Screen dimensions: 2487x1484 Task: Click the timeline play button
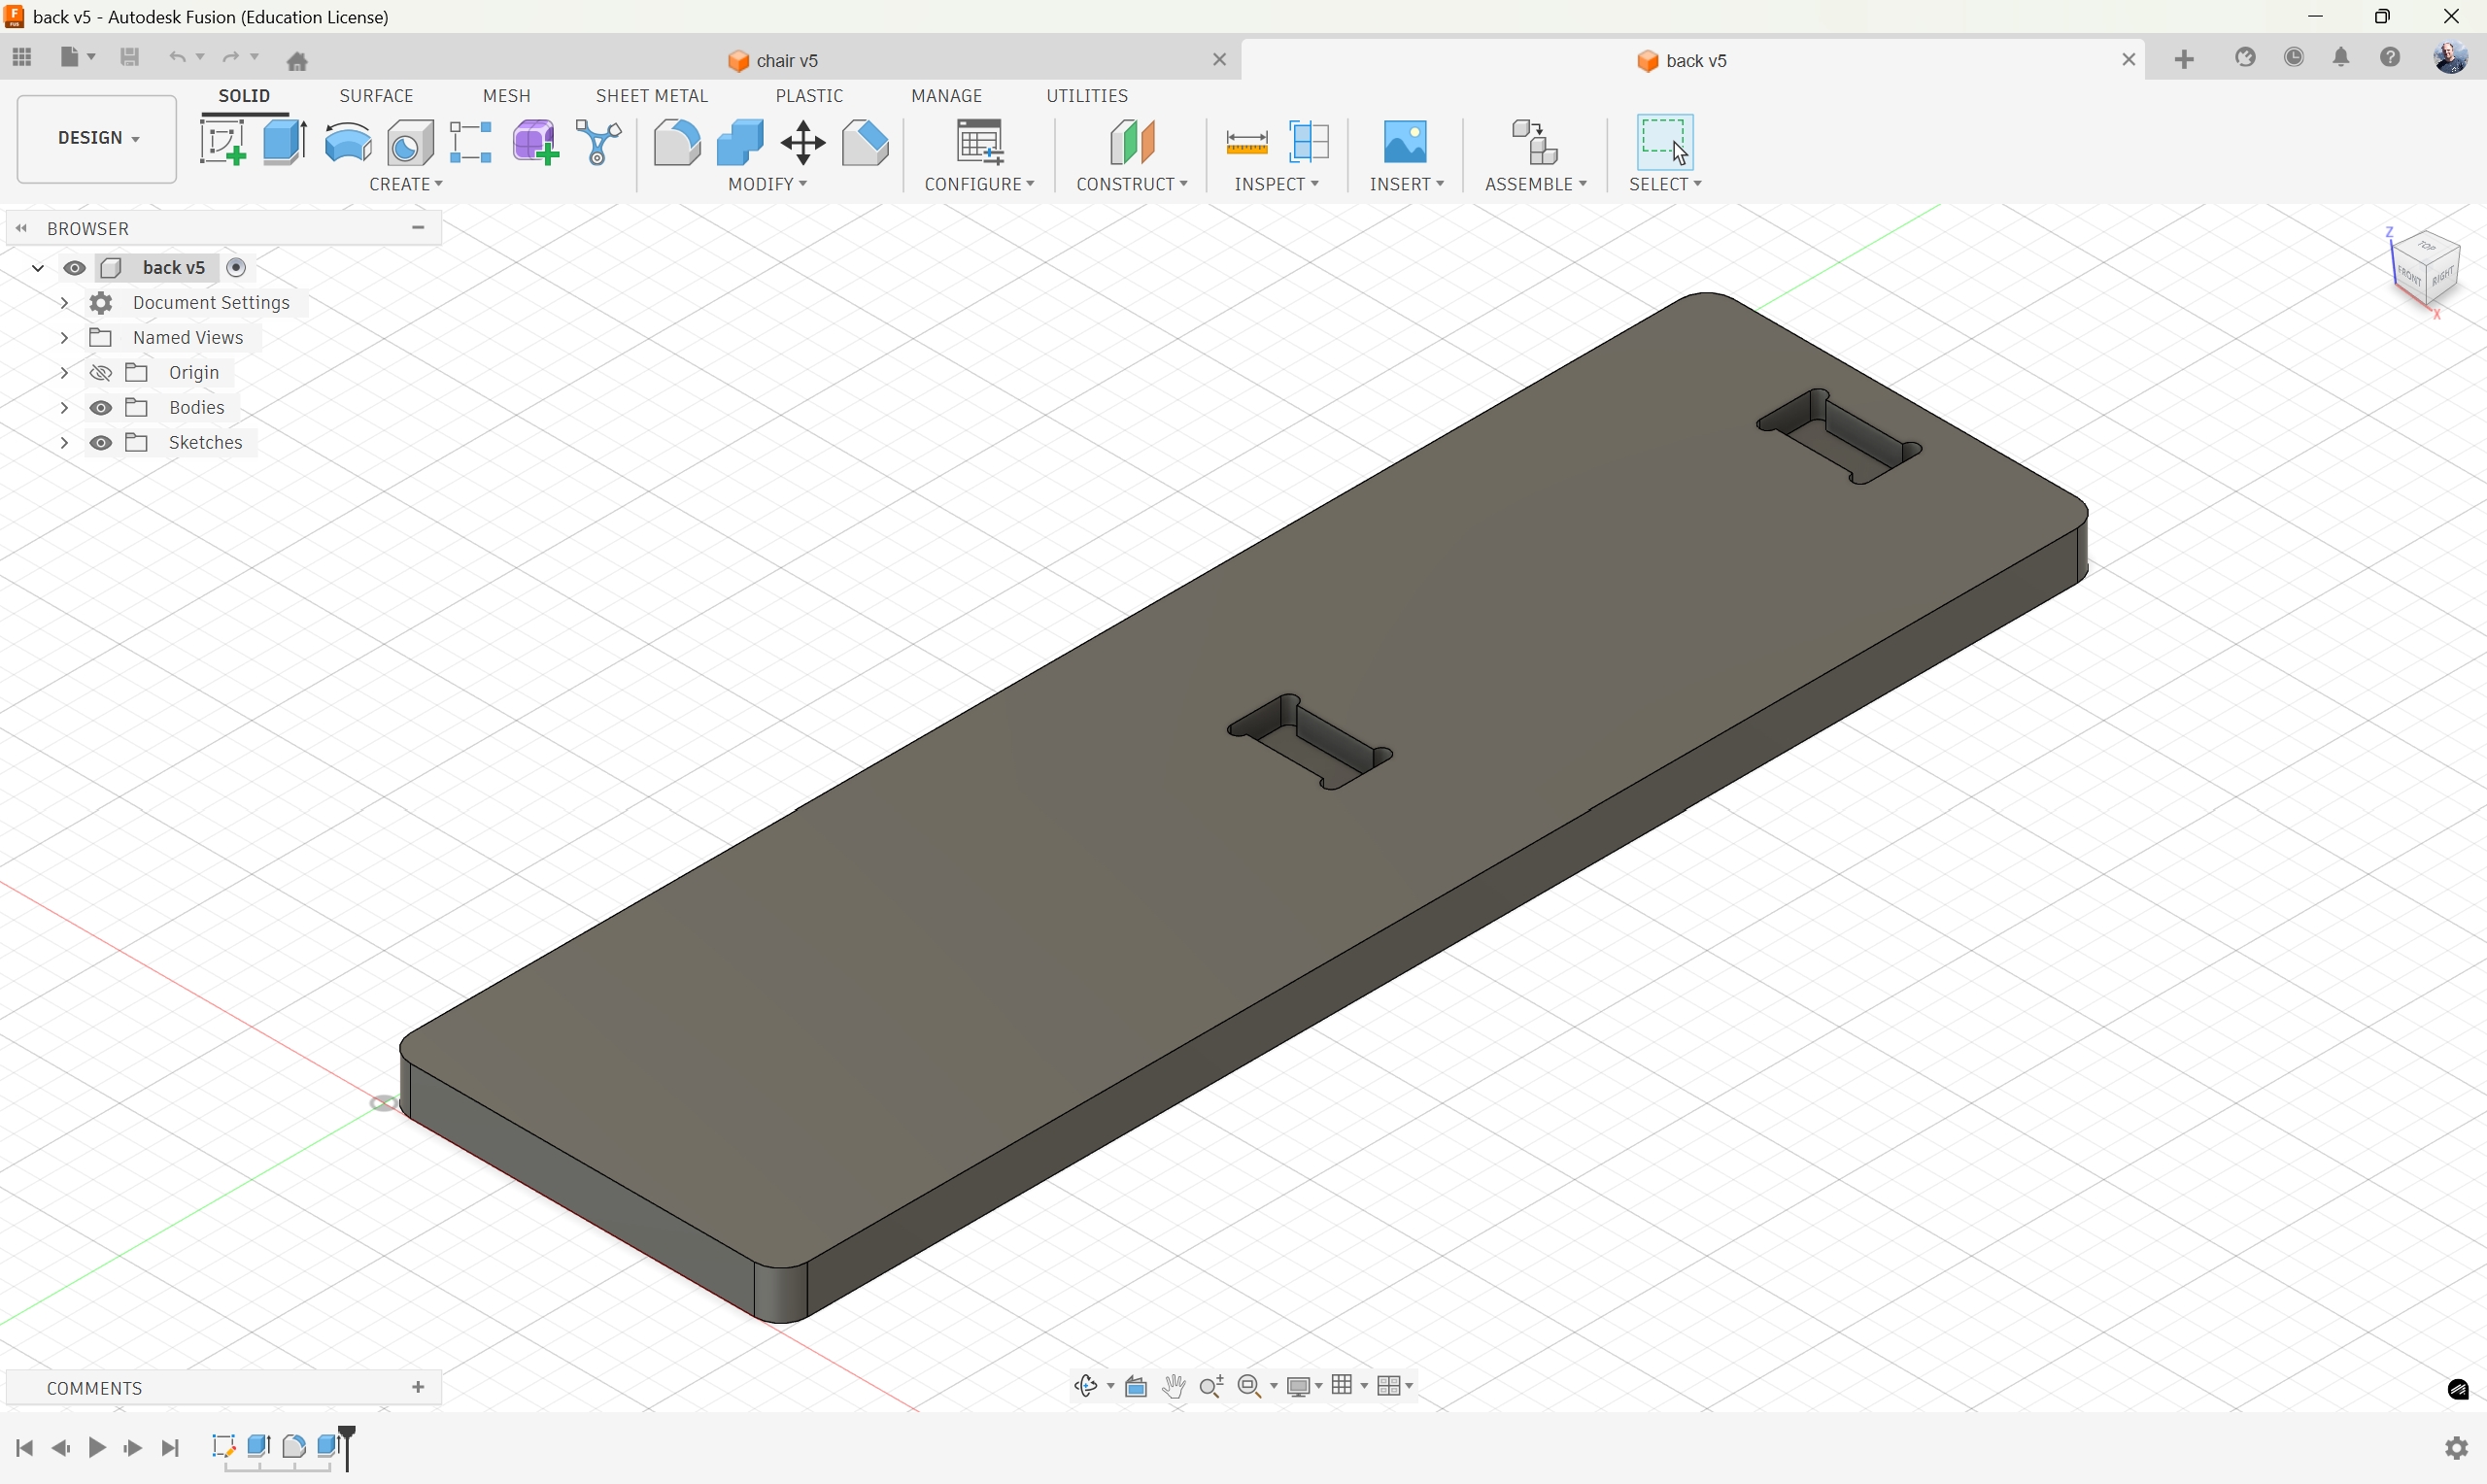coord(97,1448)
